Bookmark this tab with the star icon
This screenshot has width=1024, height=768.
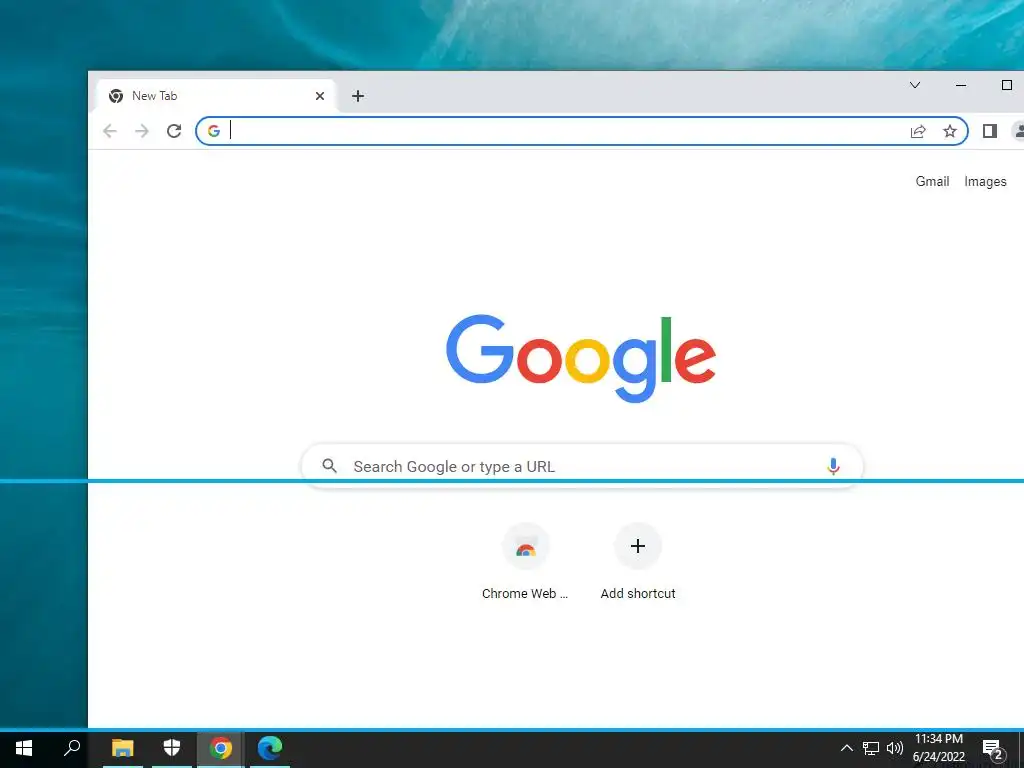coord(950,131)
